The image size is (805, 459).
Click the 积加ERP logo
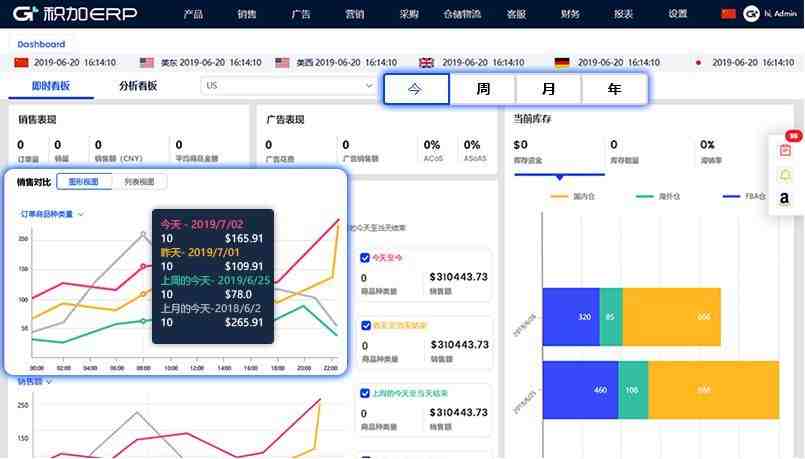pos(69,14)
